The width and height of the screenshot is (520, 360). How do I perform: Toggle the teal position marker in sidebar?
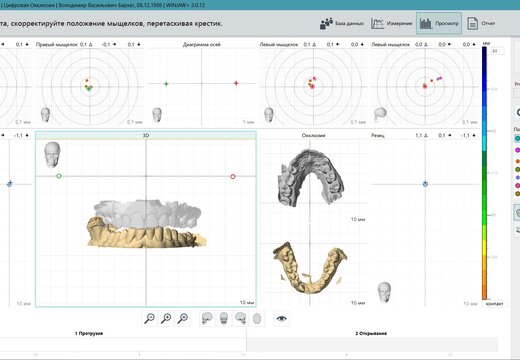coord(517,138)
